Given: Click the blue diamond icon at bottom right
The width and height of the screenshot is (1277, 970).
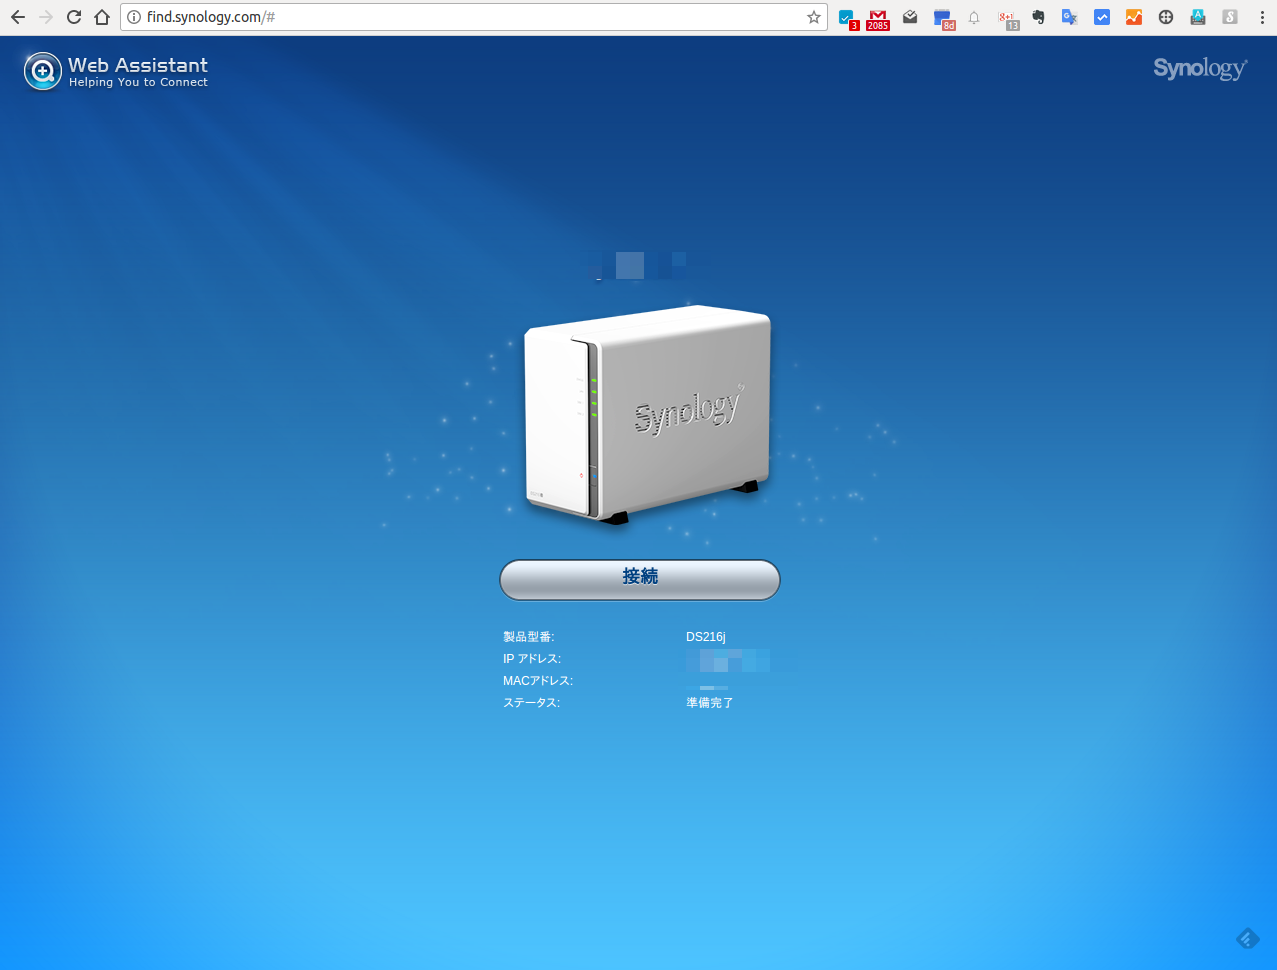Looking at the screenshot, I should [x=1247, y=938].
